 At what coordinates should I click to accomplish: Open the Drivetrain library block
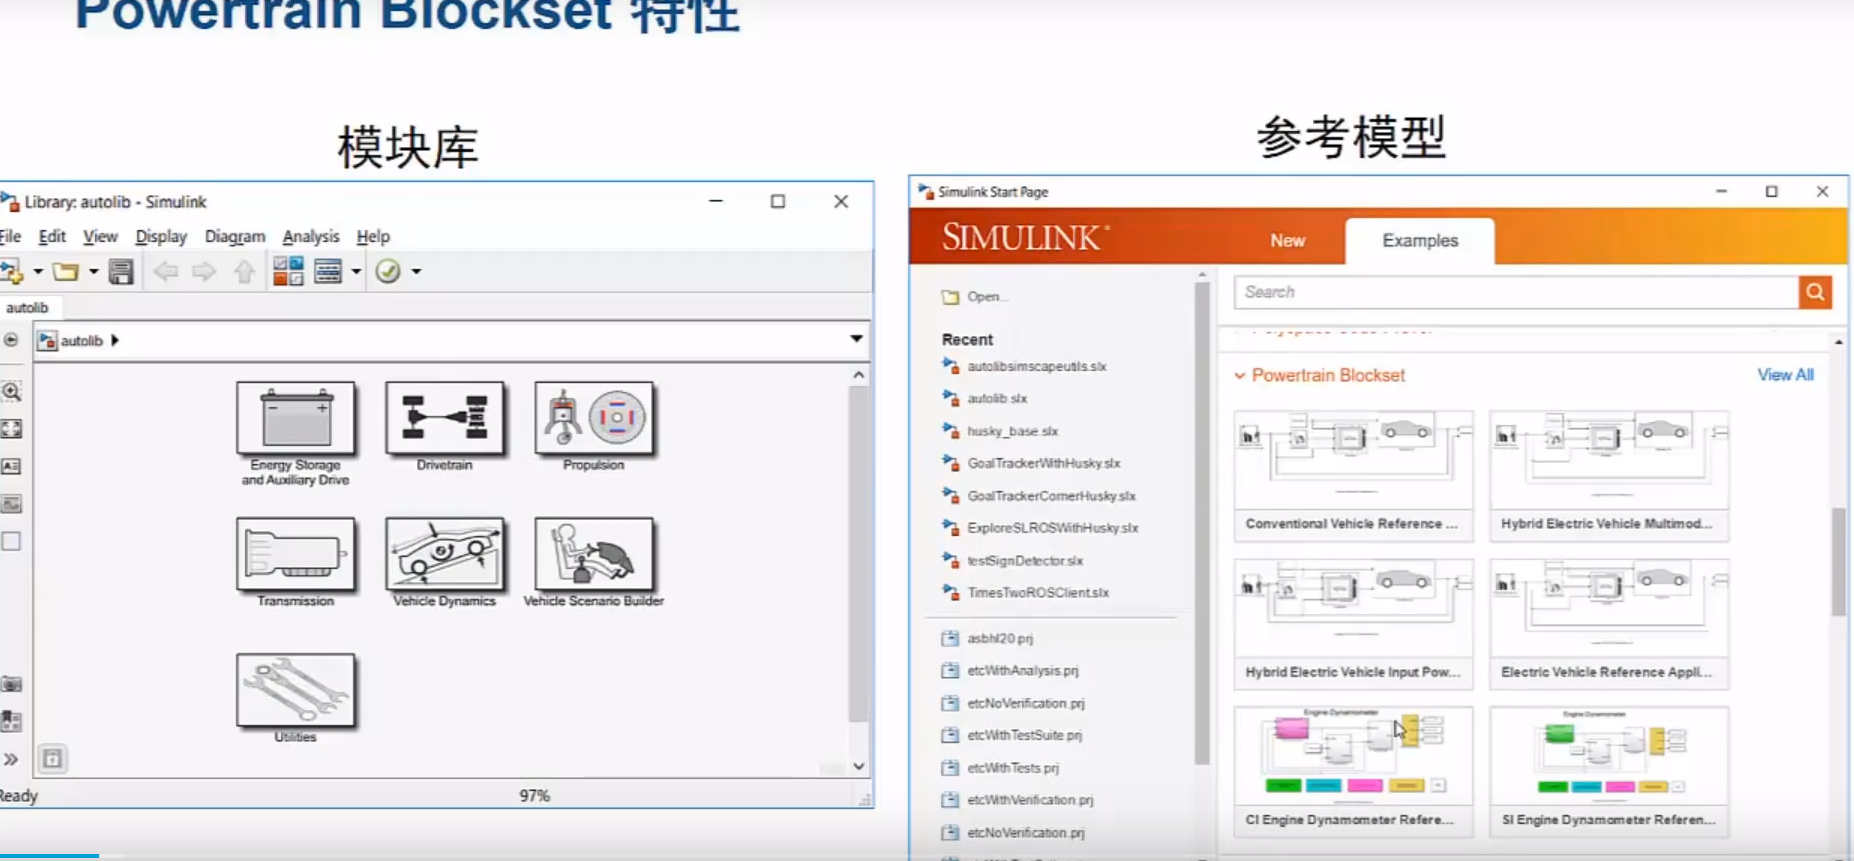(x=445, y=418)
